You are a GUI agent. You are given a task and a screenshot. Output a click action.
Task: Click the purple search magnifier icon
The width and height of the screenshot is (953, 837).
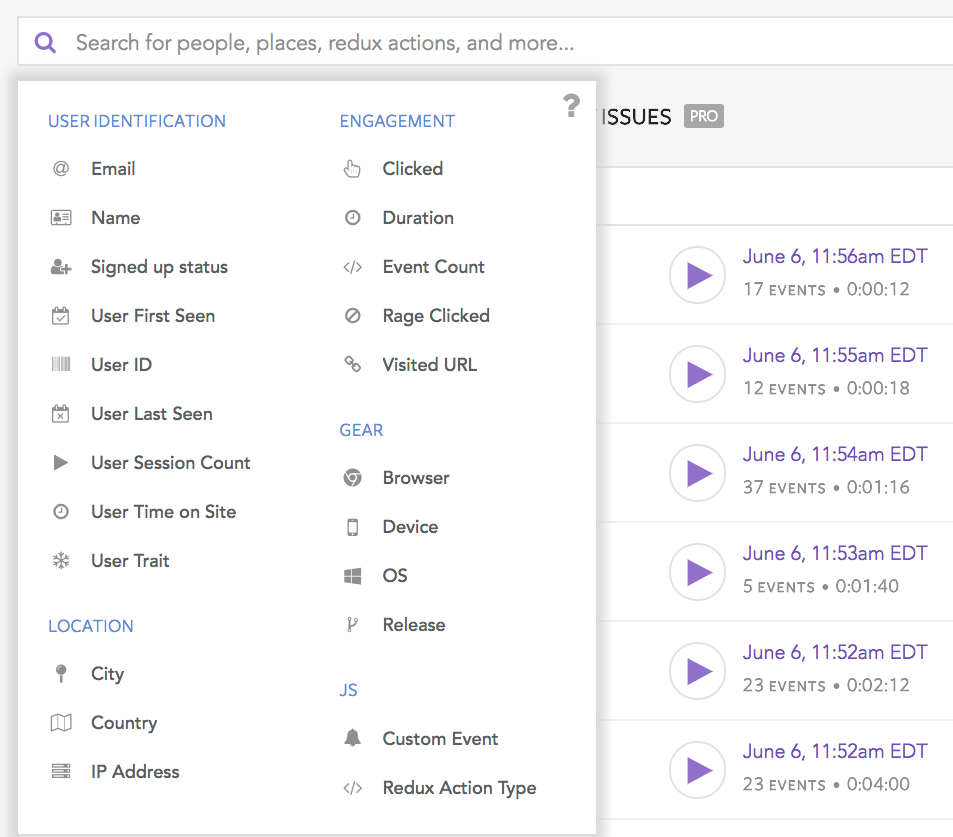[x=45, y=43]
